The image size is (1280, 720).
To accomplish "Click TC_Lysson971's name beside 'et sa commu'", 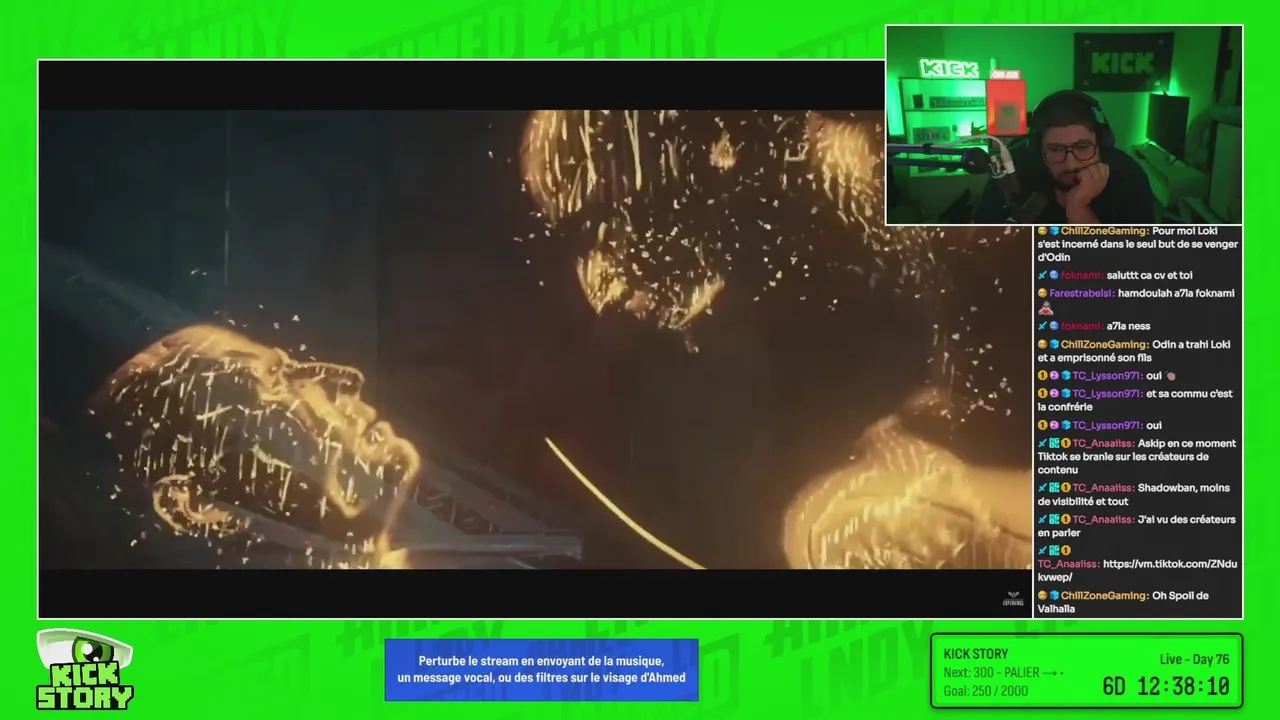I will pyautogui.click(x=1108, y=394).
